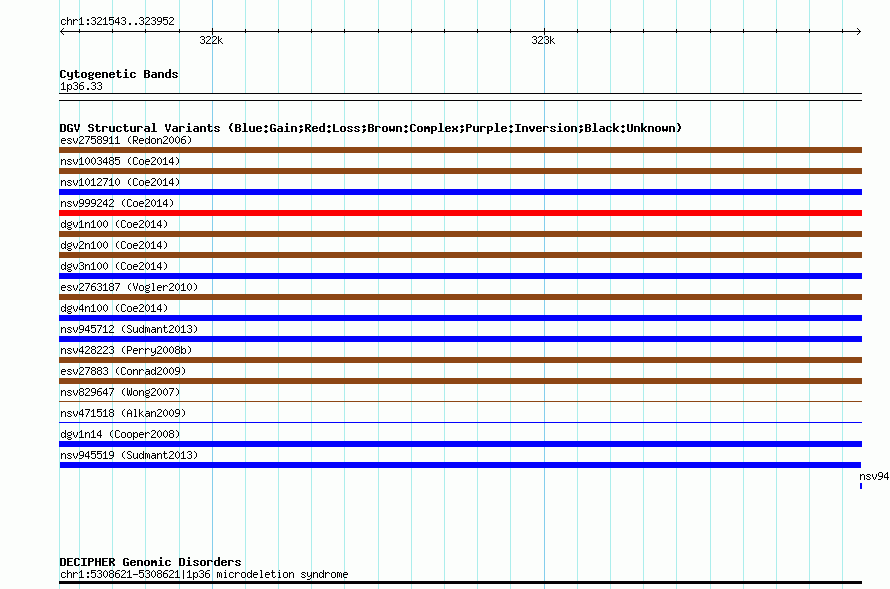Click the brown bar under dgv2n100
The image size is (890, 589).
[460, 255]
